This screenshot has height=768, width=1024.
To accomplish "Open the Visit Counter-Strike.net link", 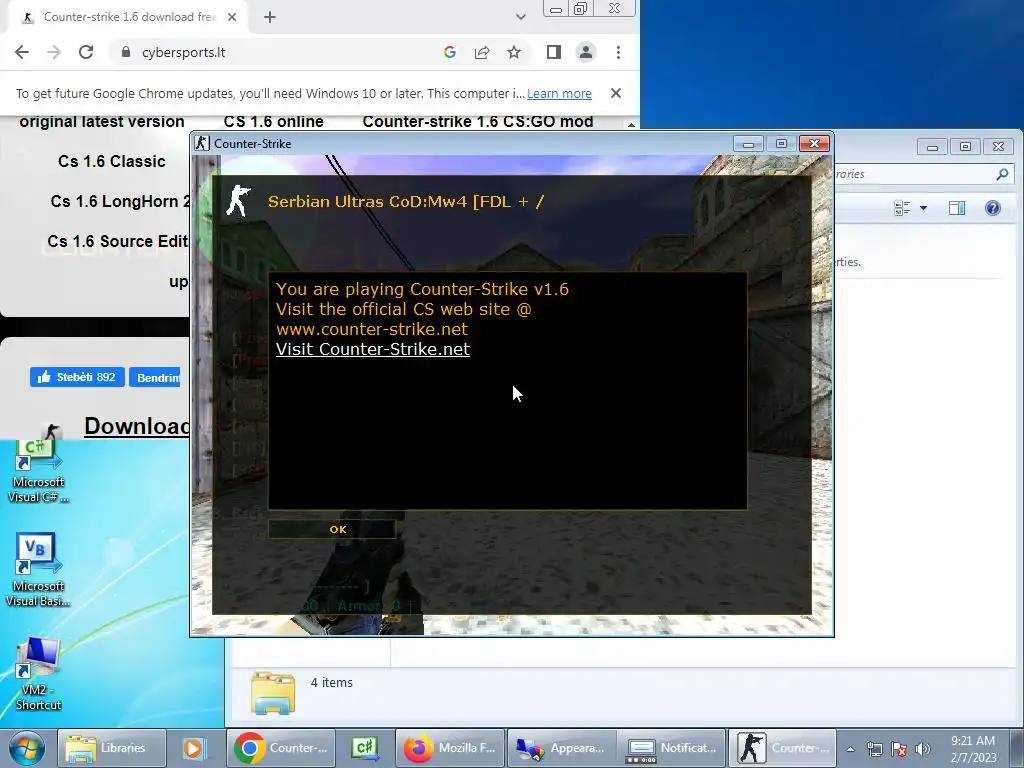I will coord(372,349).
